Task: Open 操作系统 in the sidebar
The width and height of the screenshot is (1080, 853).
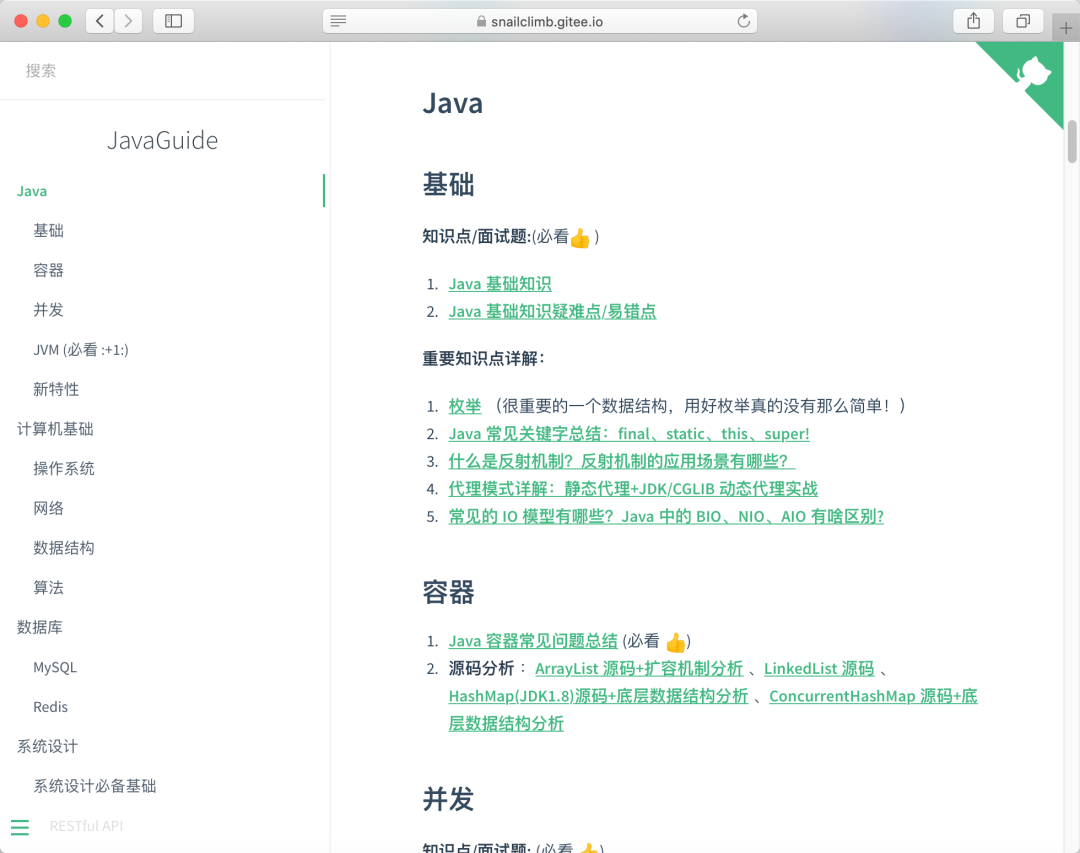Action: 63,469
